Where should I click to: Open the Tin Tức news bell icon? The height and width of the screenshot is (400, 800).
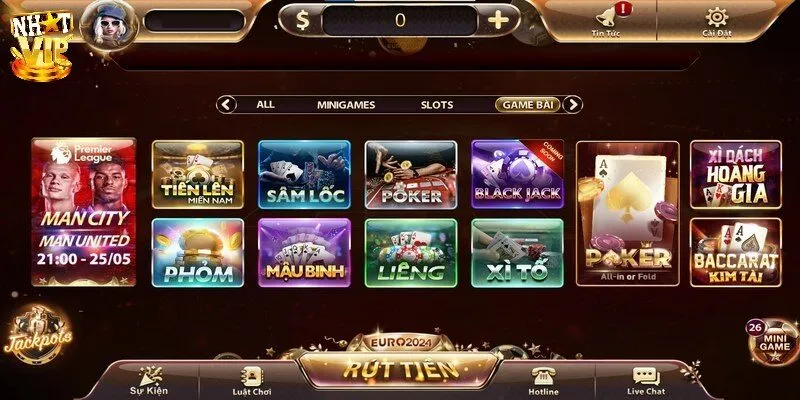click(x=605, y=17)
